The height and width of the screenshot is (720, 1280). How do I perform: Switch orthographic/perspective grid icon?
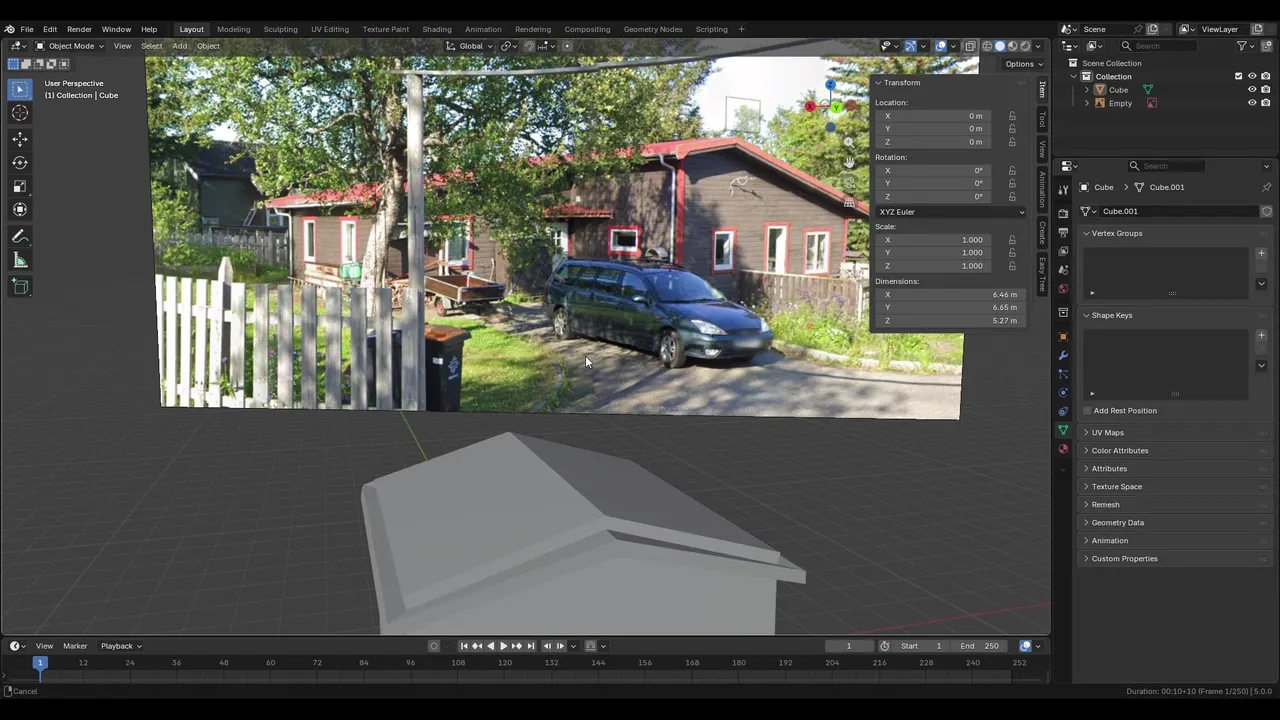(x=849, y=202)
